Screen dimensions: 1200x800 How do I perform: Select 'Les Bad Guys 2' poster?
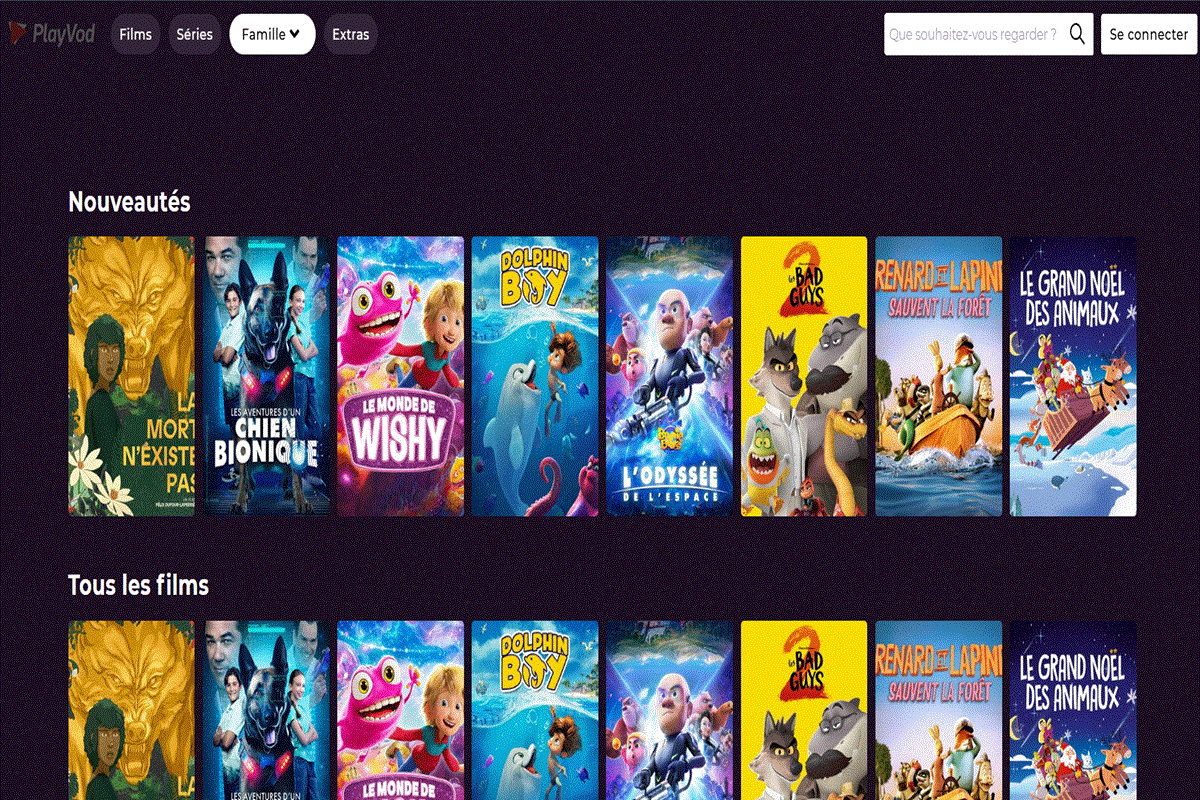pyautogui.click(x=803, y=378)
